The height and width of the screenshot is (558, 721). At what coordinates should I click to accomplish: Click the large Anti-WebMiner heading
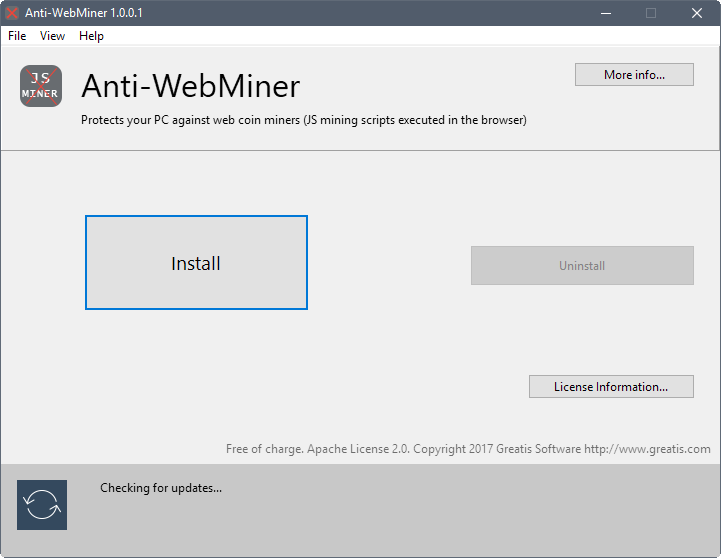point(191,86)
